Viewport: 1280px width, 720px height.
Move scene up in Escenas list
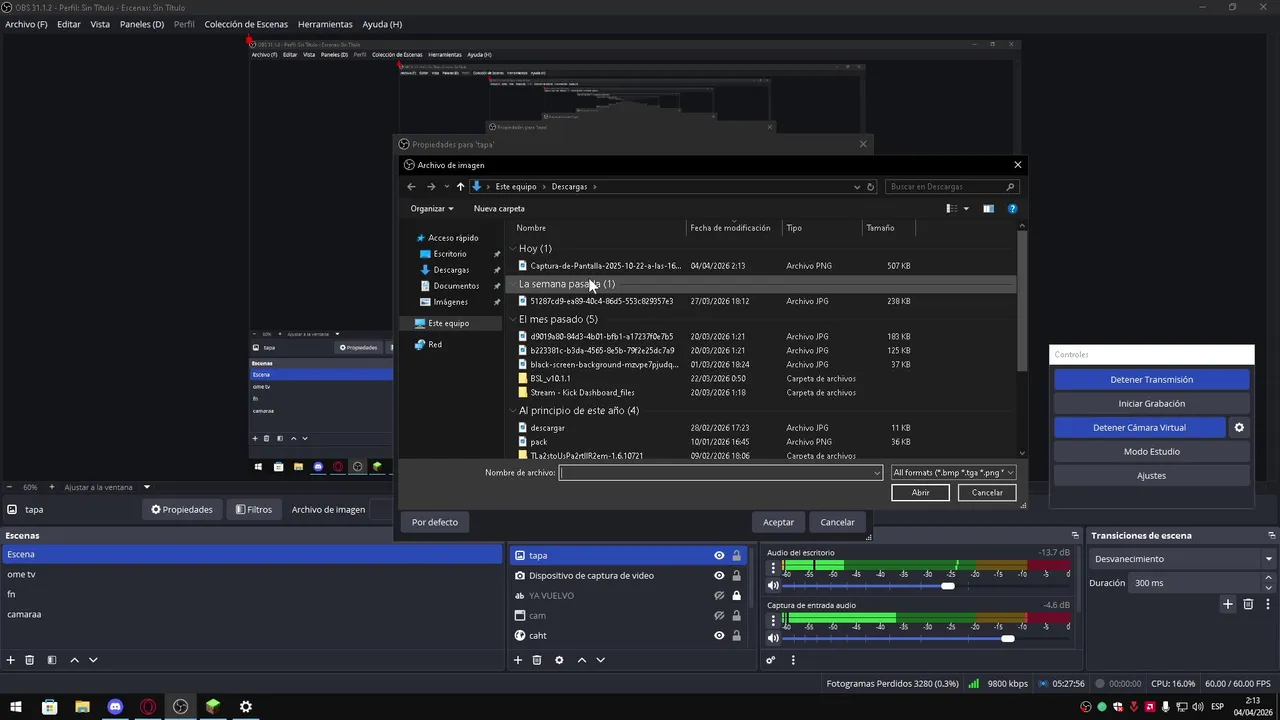tap(74, 660)
